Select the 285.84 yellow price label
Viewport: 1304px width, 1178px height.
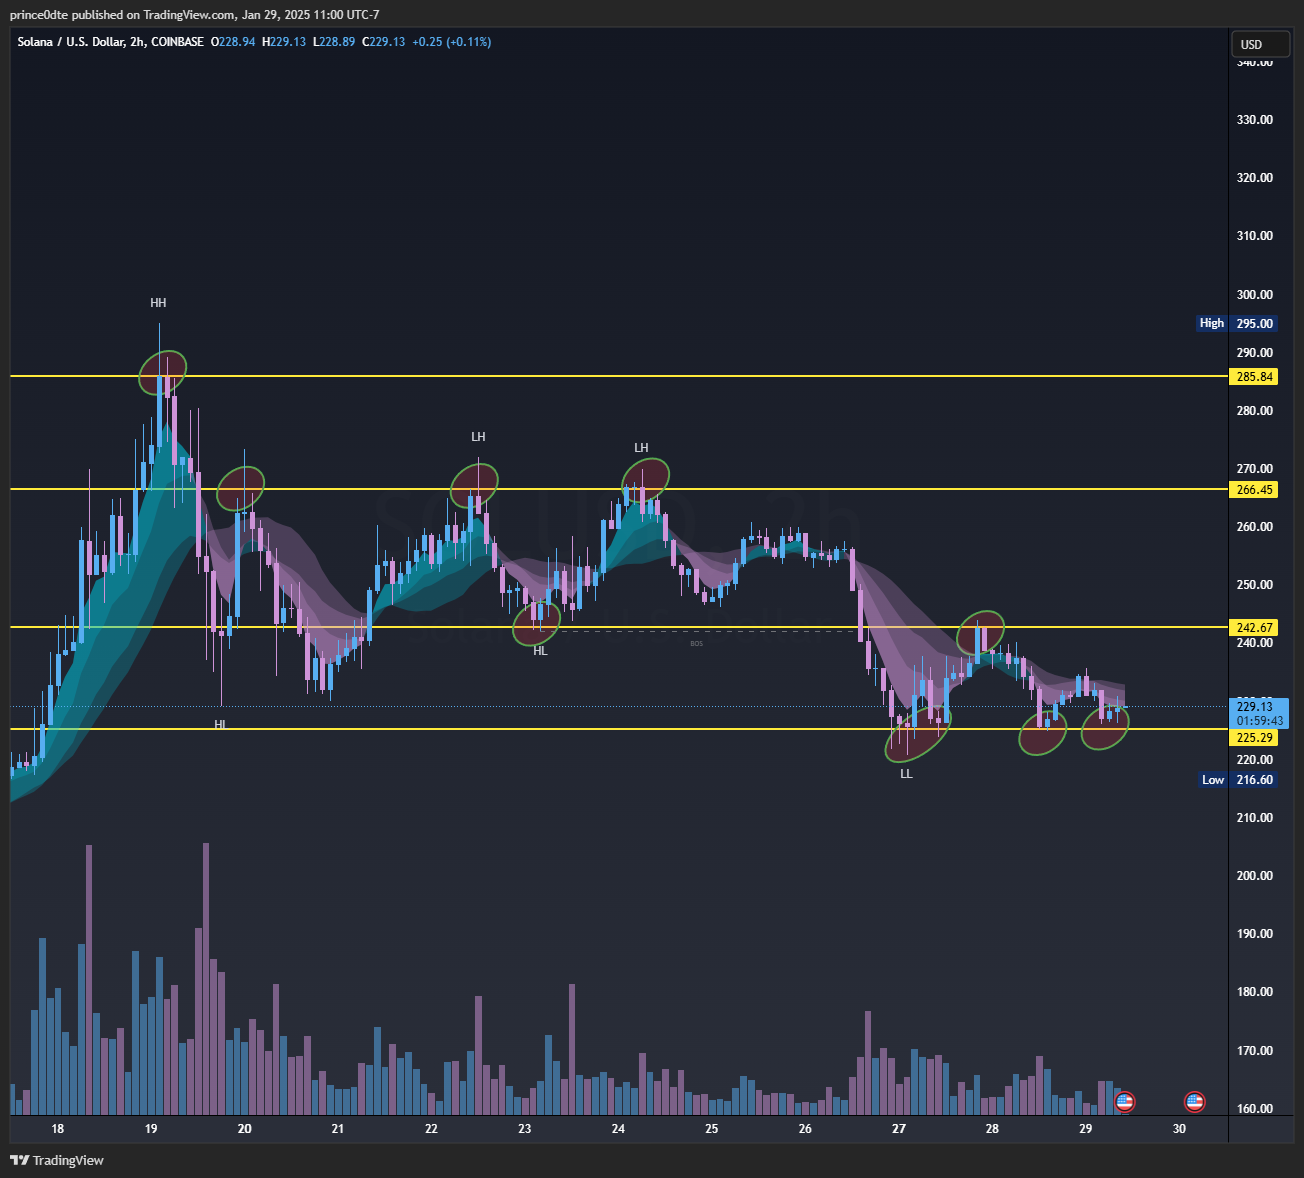[x=1255, y=377]
